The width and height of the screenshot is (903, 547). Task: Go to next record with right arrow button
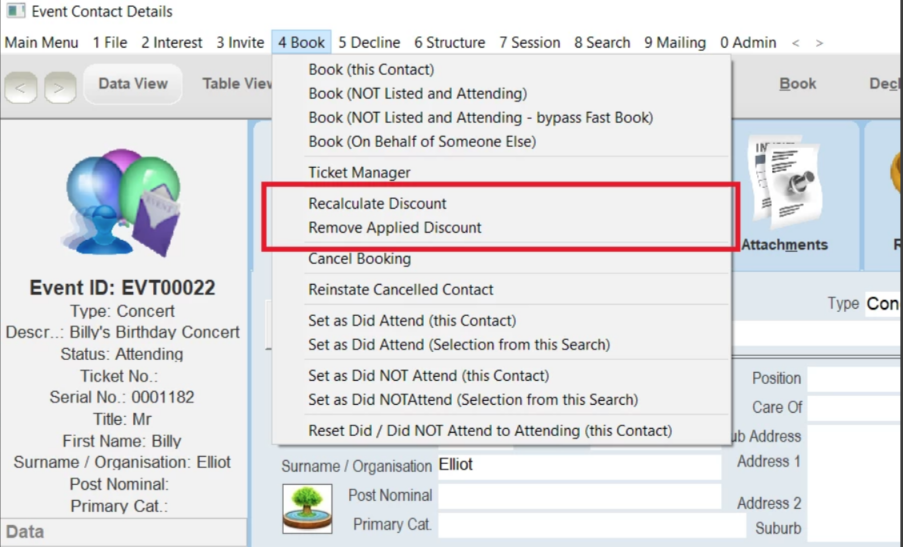click(60, 88)
